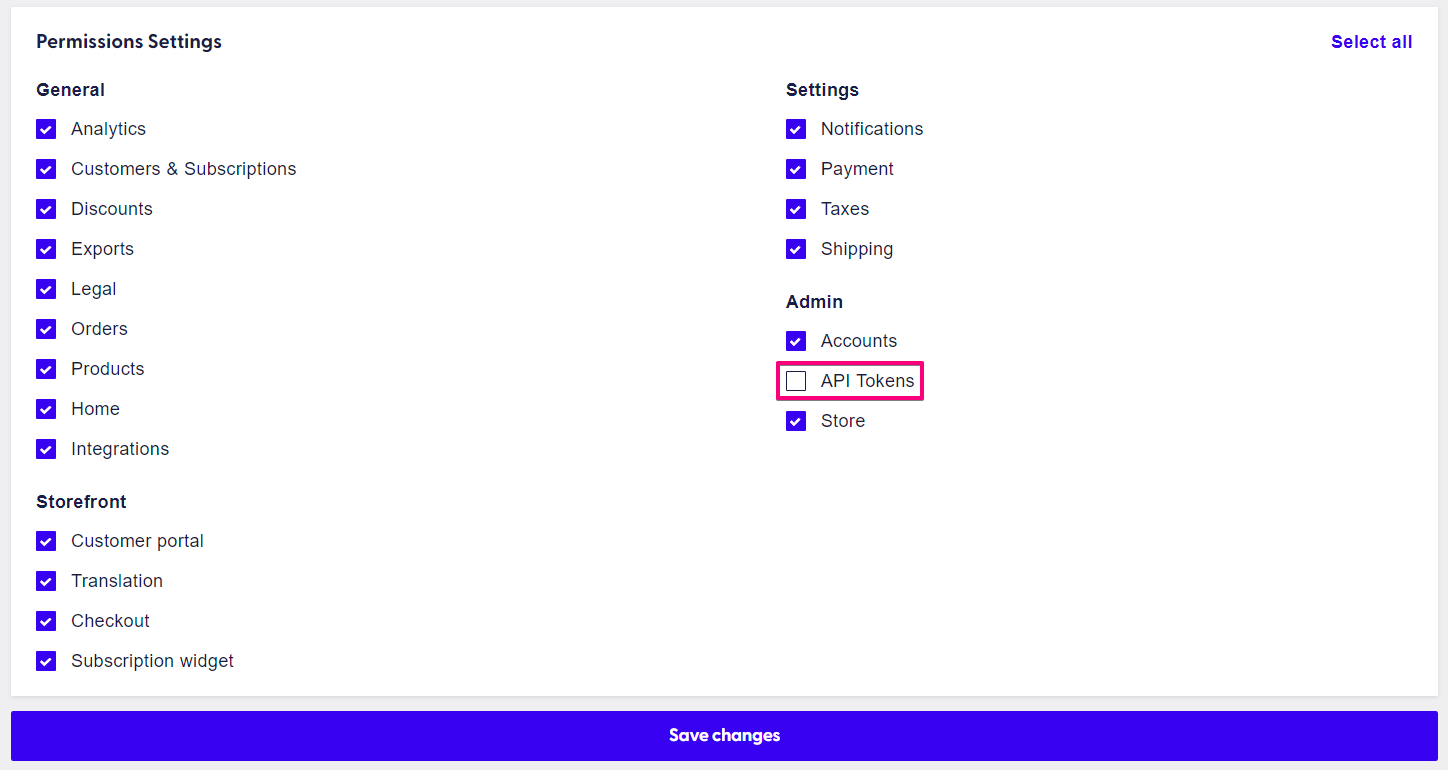1448x770 pixels.
Task: Toggle the Customers & Subscriptions checkbox
Action: tap(46, 168)
